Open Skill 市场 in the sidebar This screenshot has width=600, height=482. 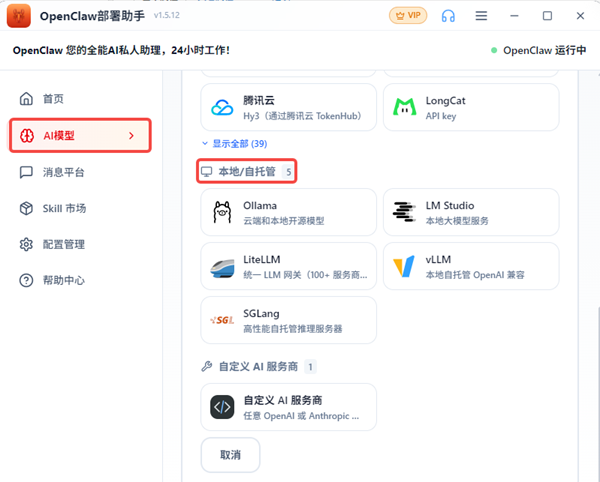point(80,208)
